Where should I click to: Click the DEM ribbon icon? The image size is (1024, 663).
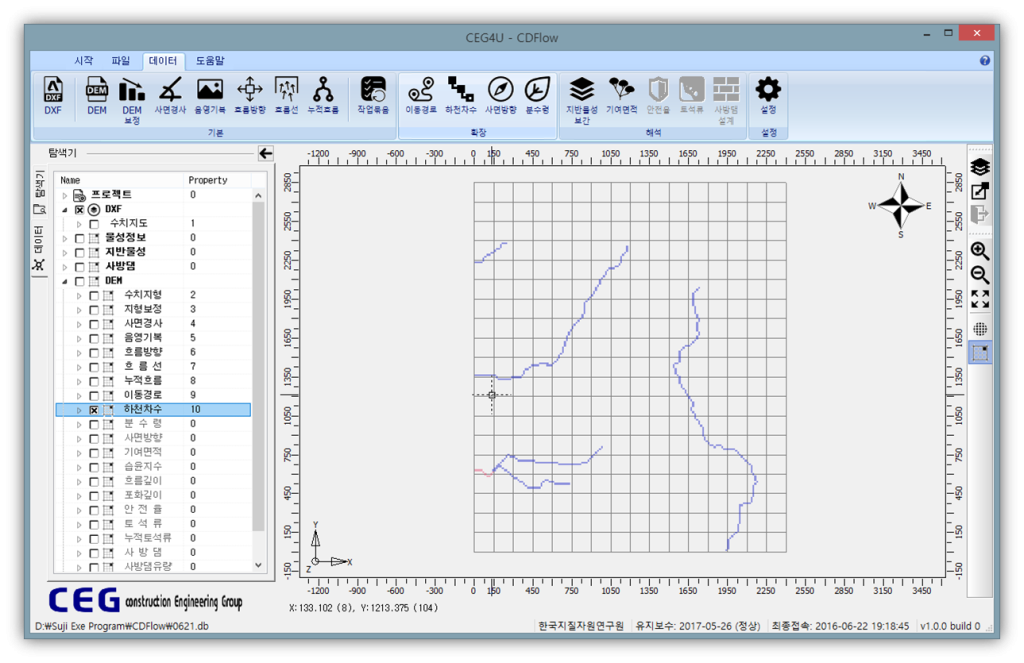click(97, 96)
